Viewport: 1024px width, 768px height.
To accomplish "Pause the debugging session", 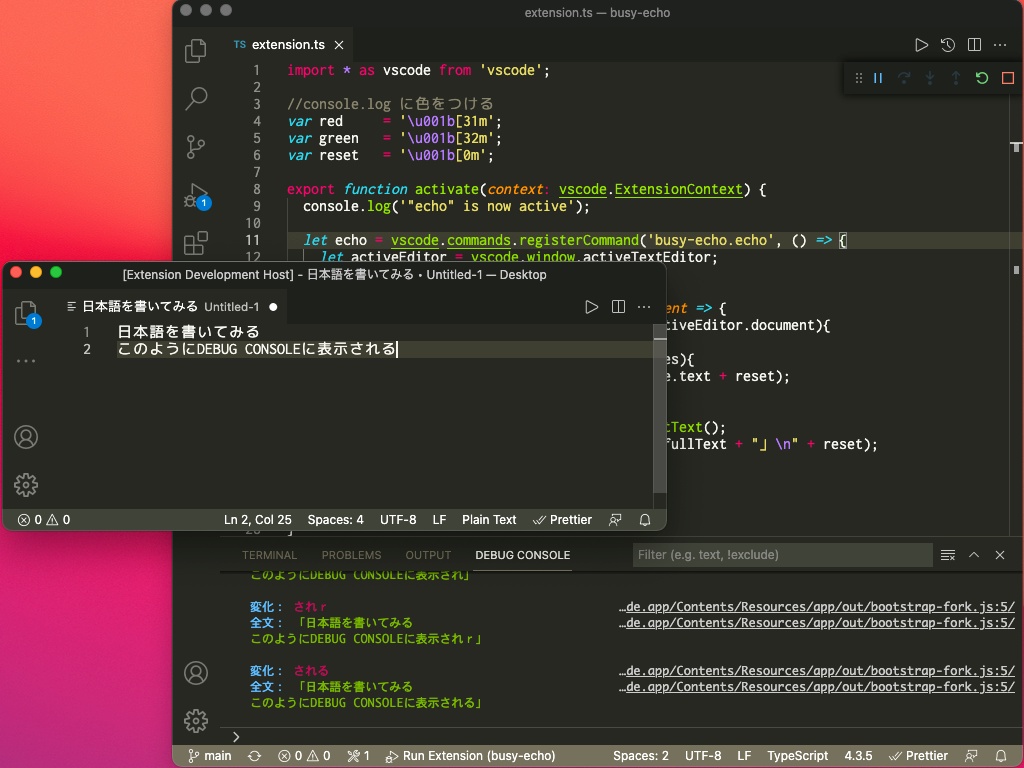I will (878, 78).
